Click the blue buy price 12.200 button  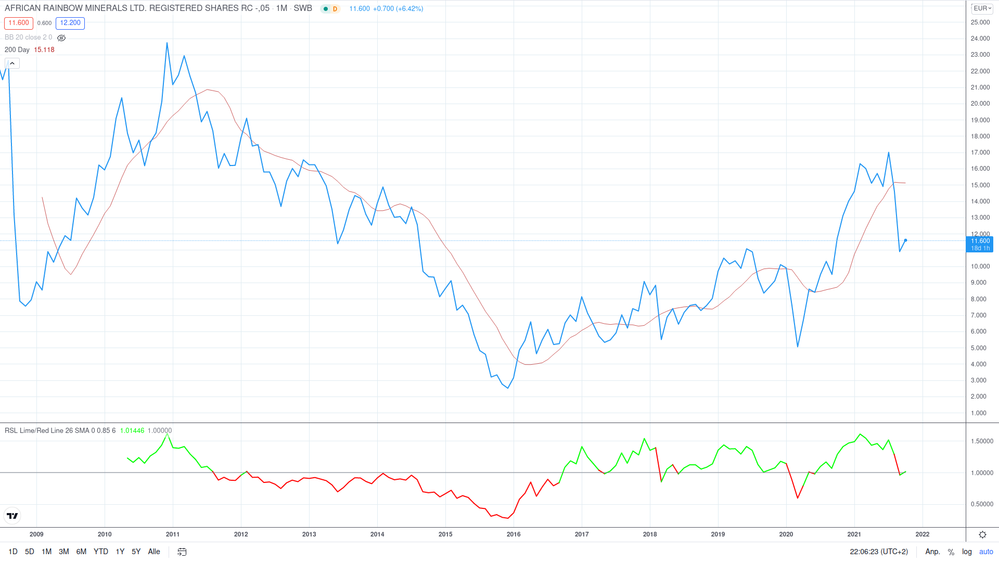tap(70, 23)
